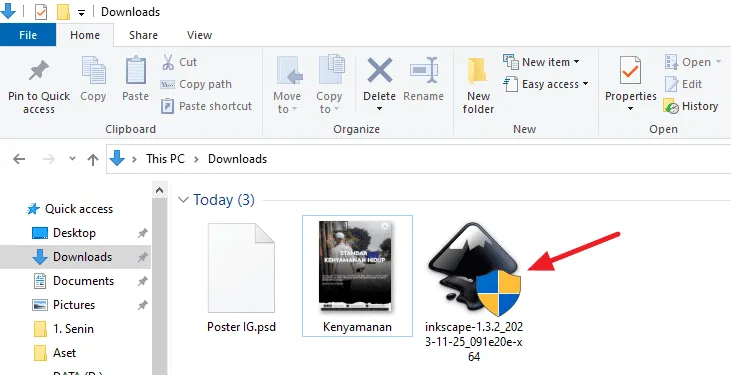
Task: Click title bar Properties checkmark icon
Action: tap(41, 12)
